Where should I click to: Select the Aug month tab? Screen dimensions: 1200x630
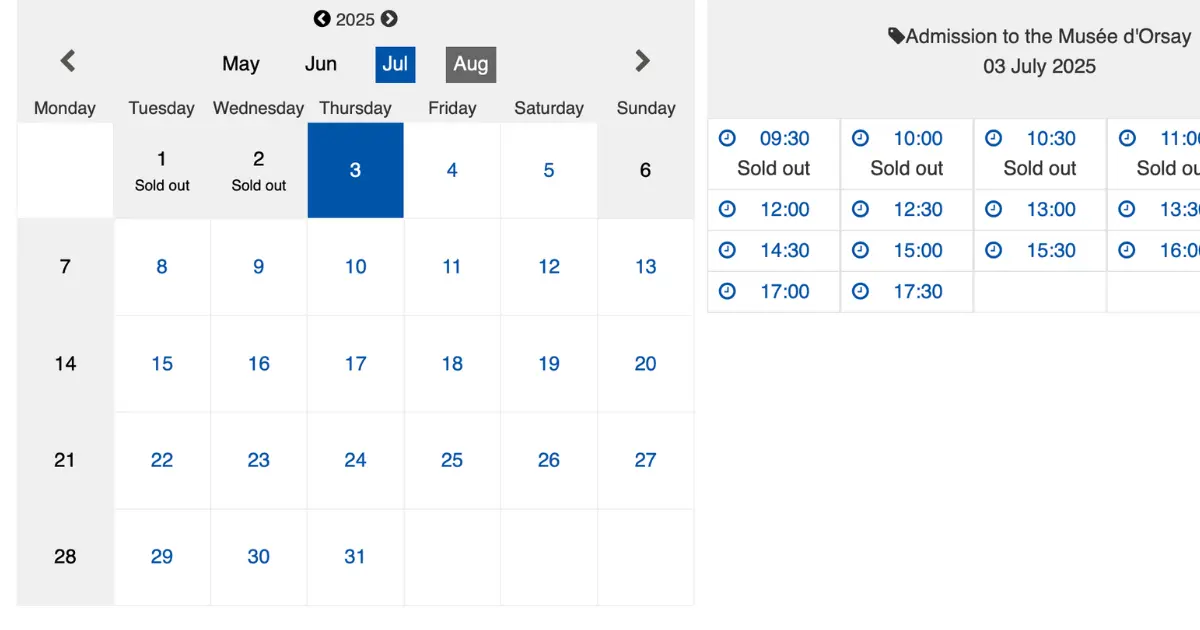471,64
